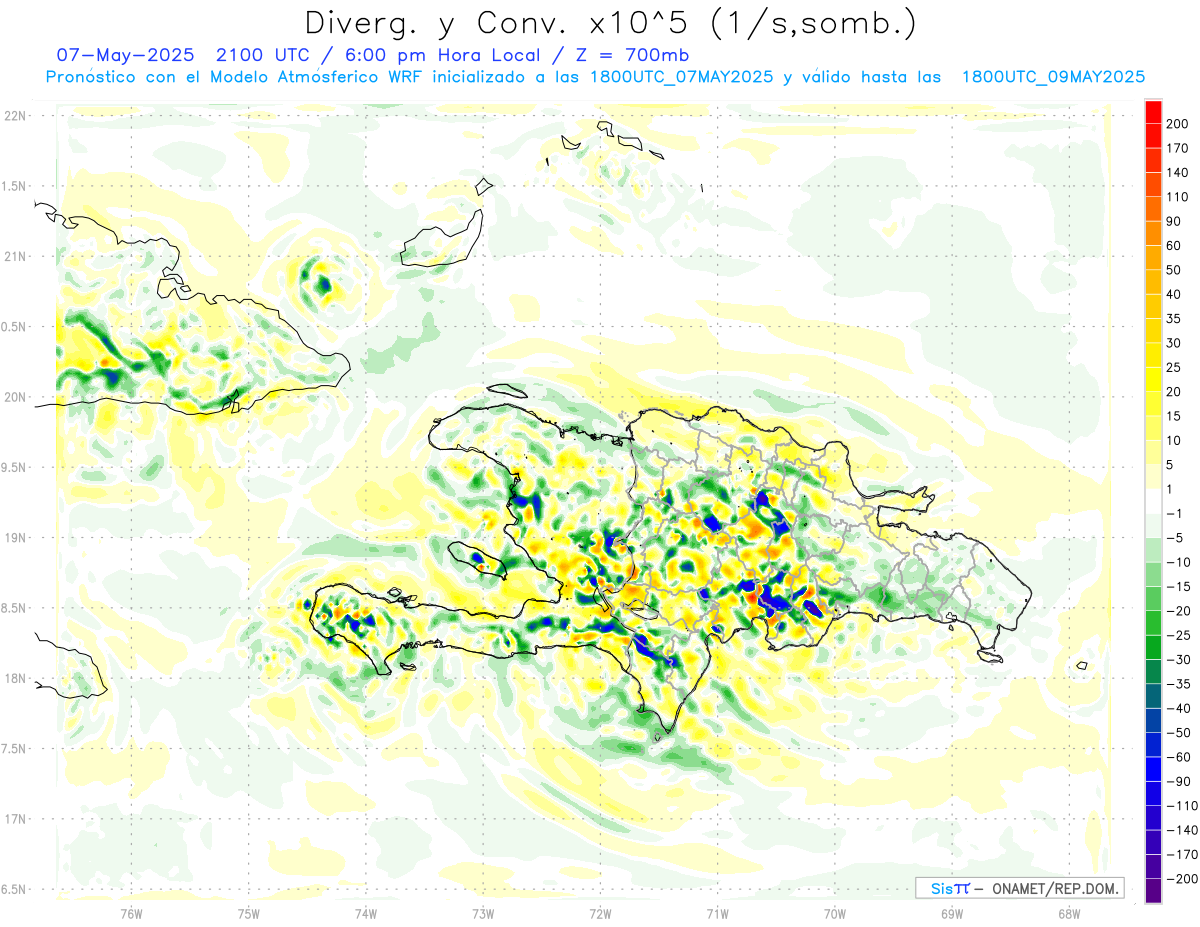
Task: Click the '200' value on the color scale
Action: (1178, 123)
